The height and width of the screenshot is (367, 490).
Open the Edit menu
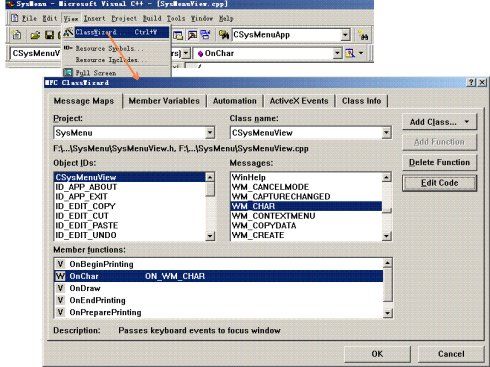[50, 18]
